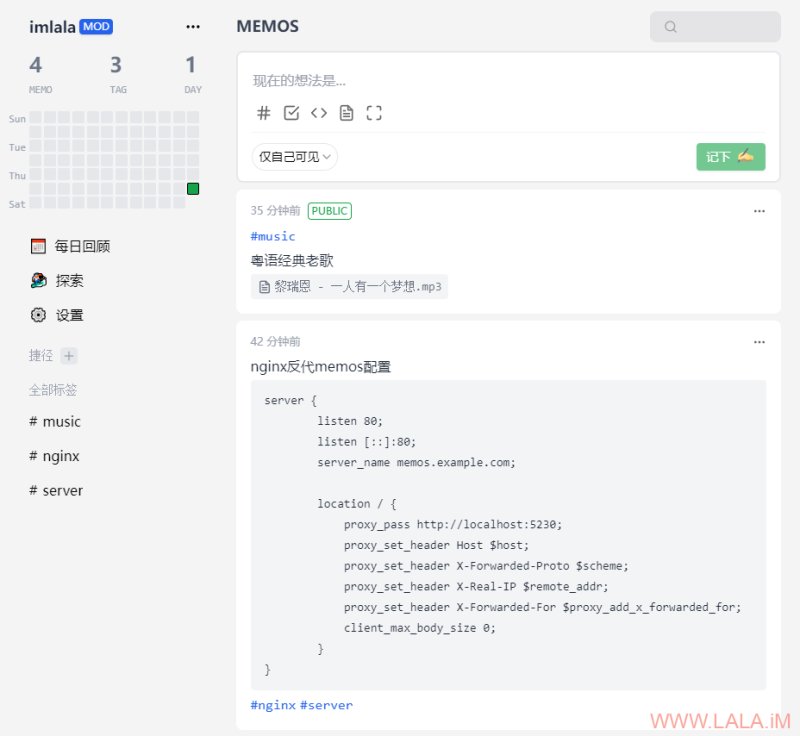The width and height of the screenshot is (800, 736).
Task: Insert a tag with the hash icon
Action: (x=263, y=113)
